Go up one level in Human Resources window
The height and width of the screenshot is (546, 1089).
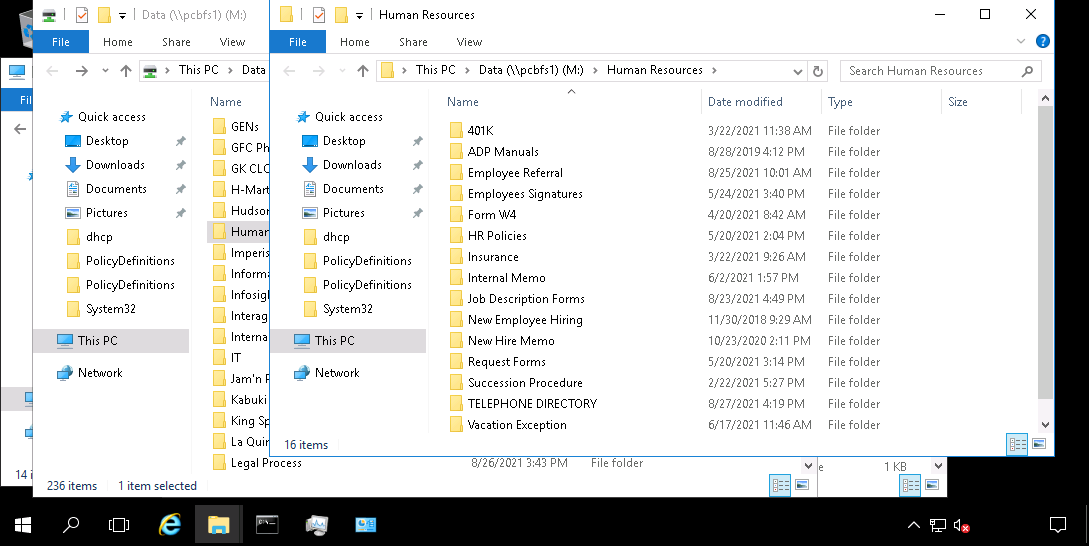pyautogui.click(x=362, y=71)
